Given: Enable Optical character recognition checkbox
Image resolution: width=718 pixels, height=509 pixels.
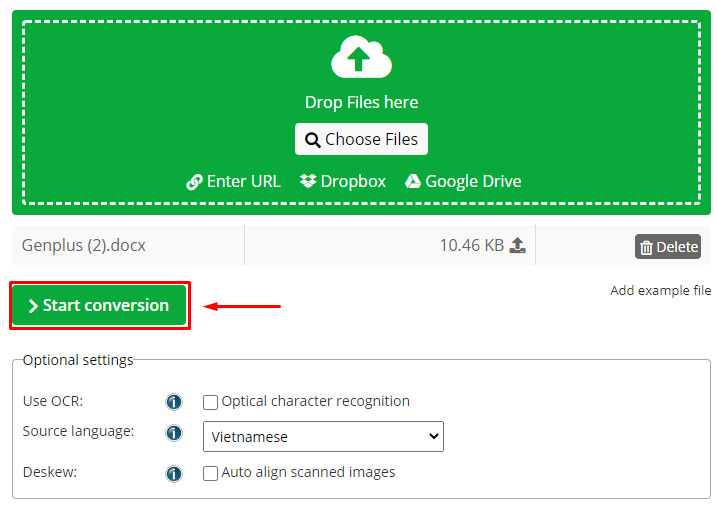Looking at the screenshot, I should click(210, 402).
